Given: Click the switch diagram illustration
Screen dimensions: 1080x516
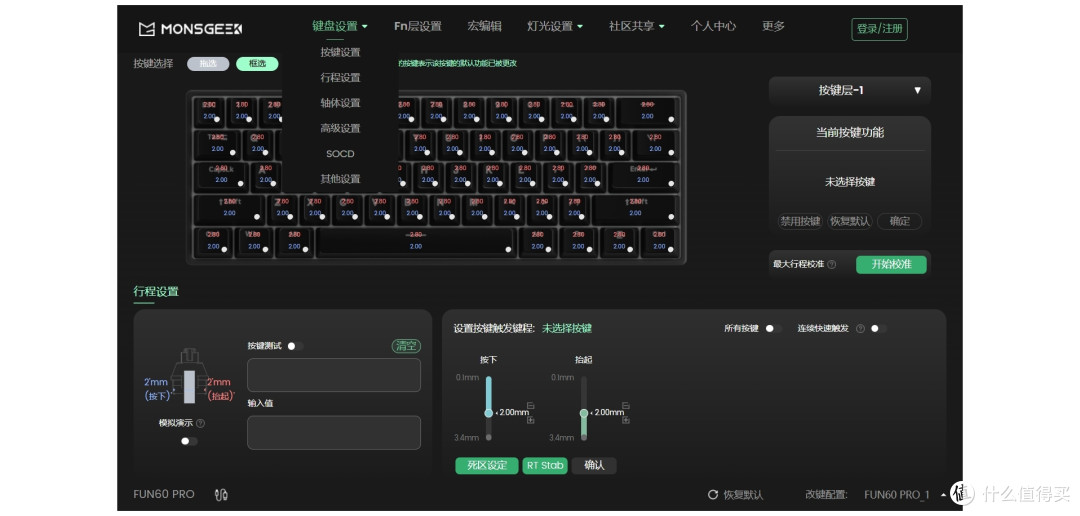Looking at the screenshot, I should point(189,375).
